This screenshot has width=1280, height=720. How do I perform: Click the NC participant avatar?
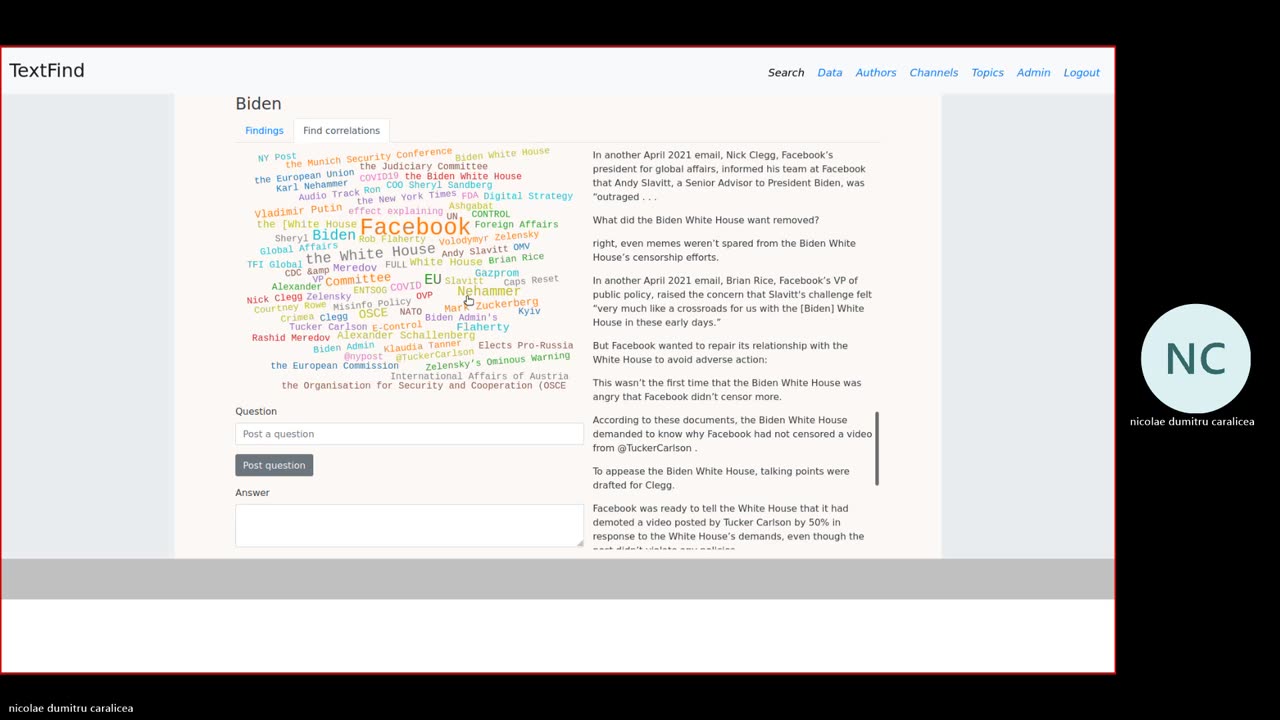(1195, 359)
